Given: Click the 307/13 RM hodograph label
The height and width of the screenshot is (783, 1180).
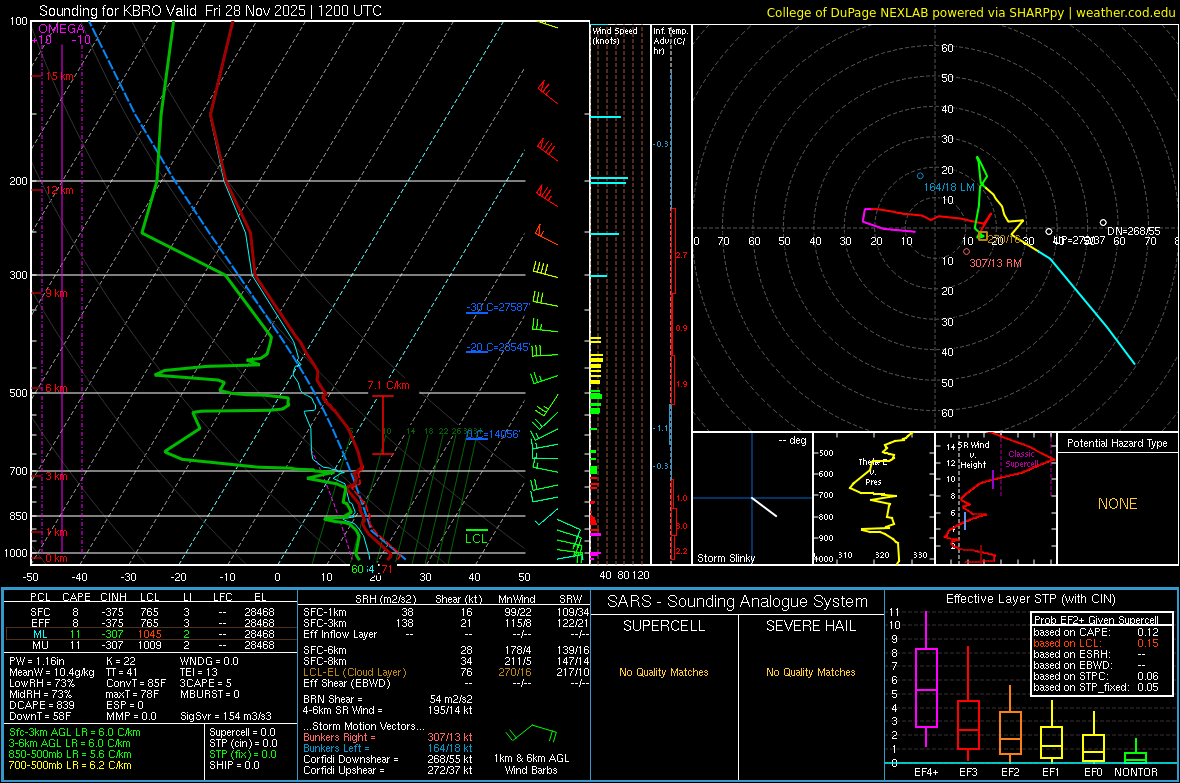Looking at the screenshot, I should tap(996, 263).
